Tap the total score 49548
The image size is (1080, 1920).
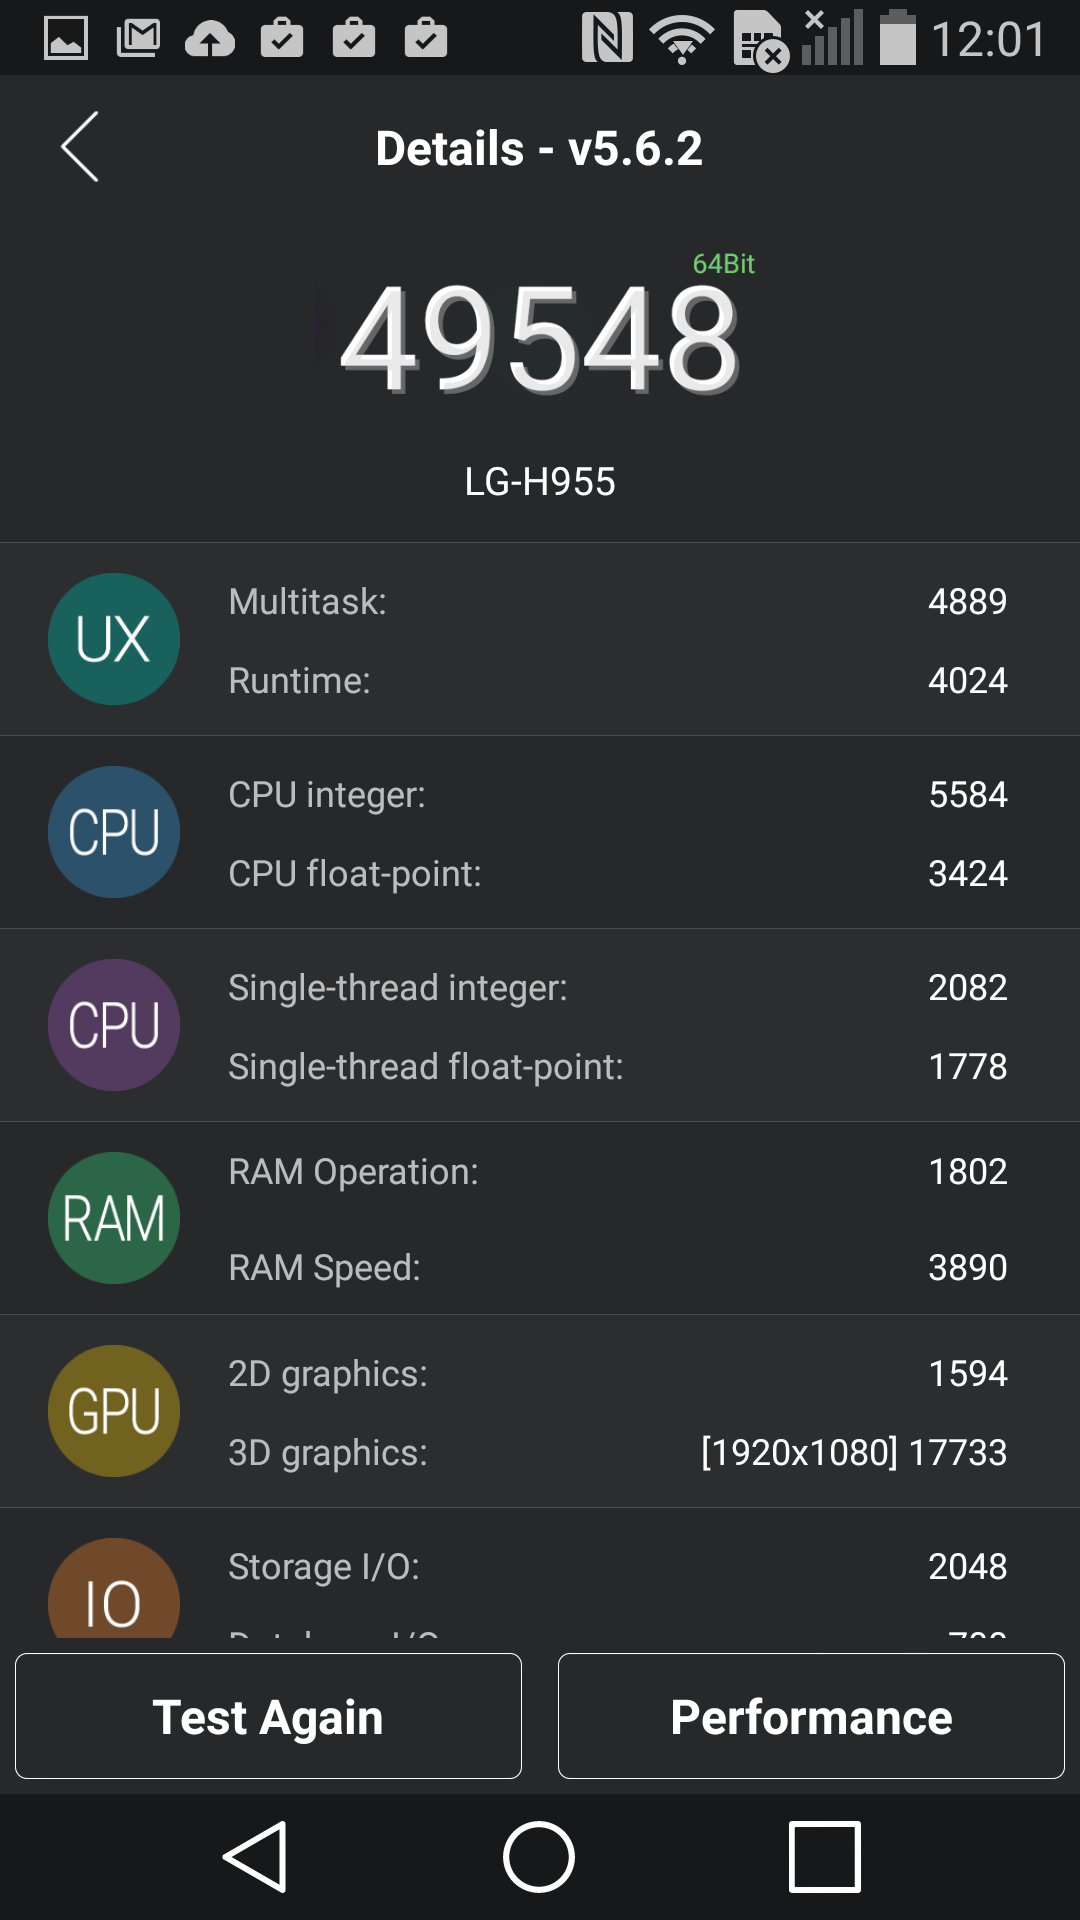point(540,338)
